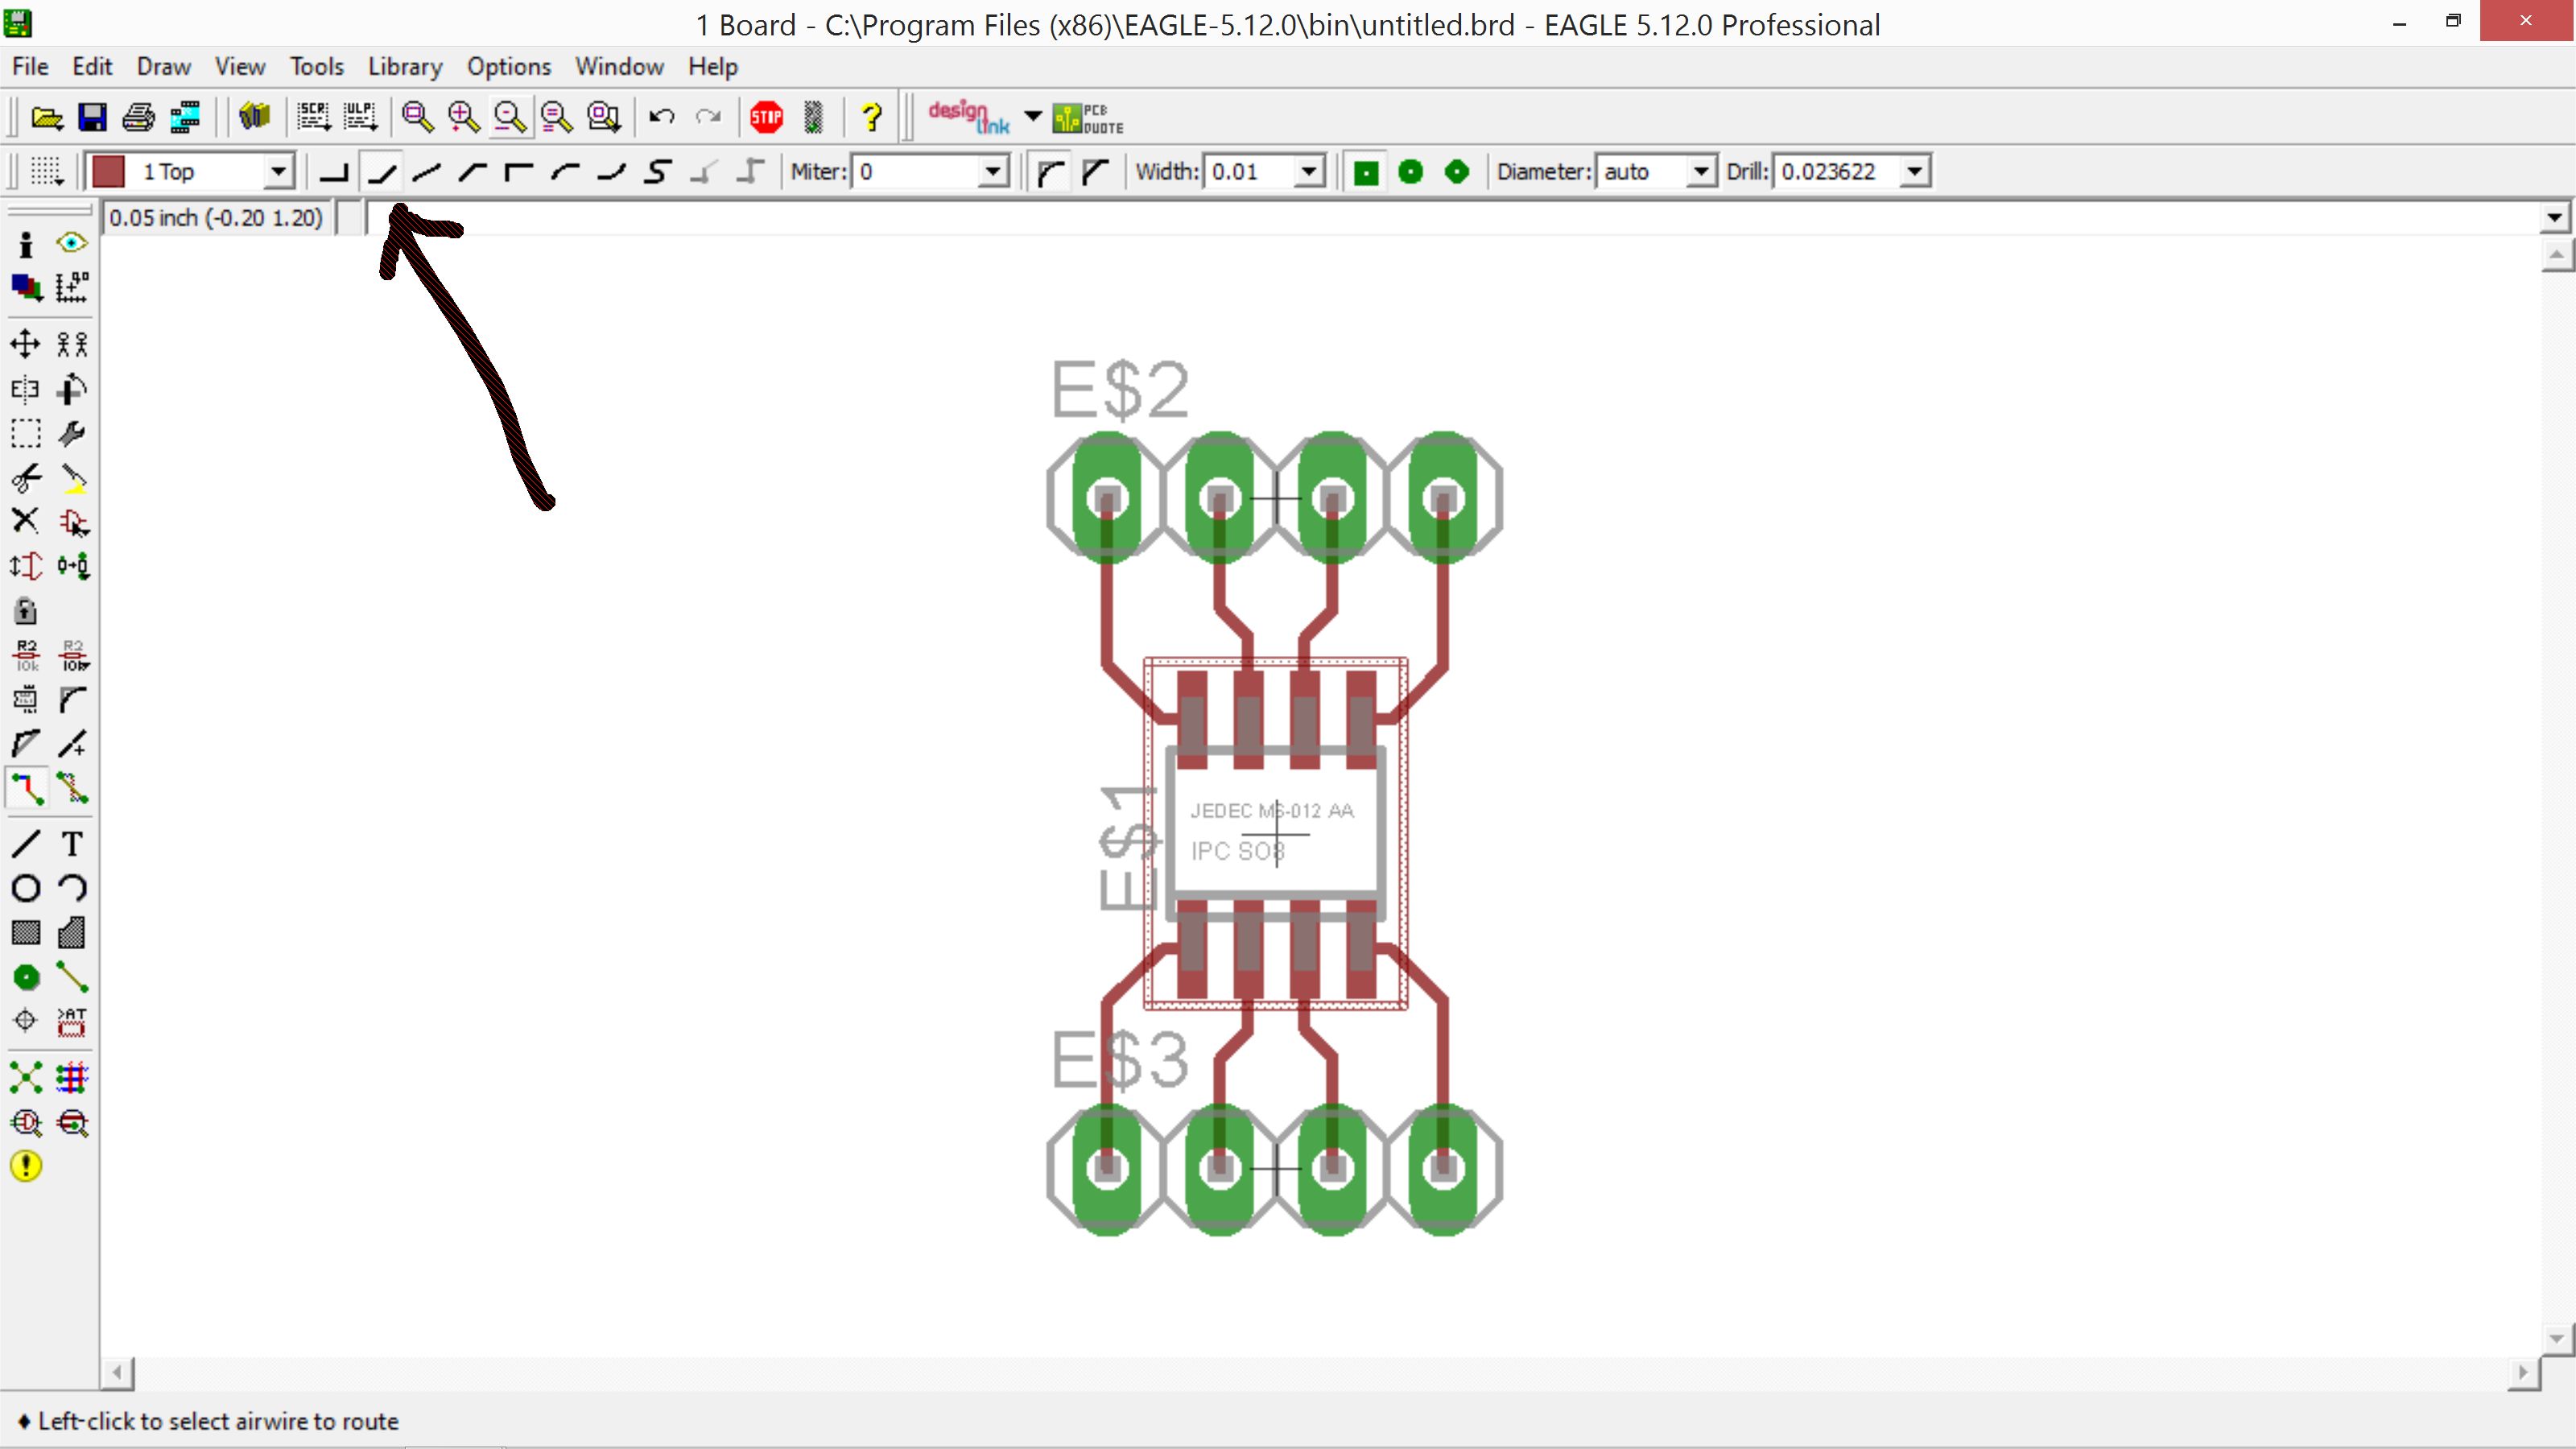Open grid settings from the grid icon
This screenshot has width=2576, height=1449.
[x=46, y=172]
